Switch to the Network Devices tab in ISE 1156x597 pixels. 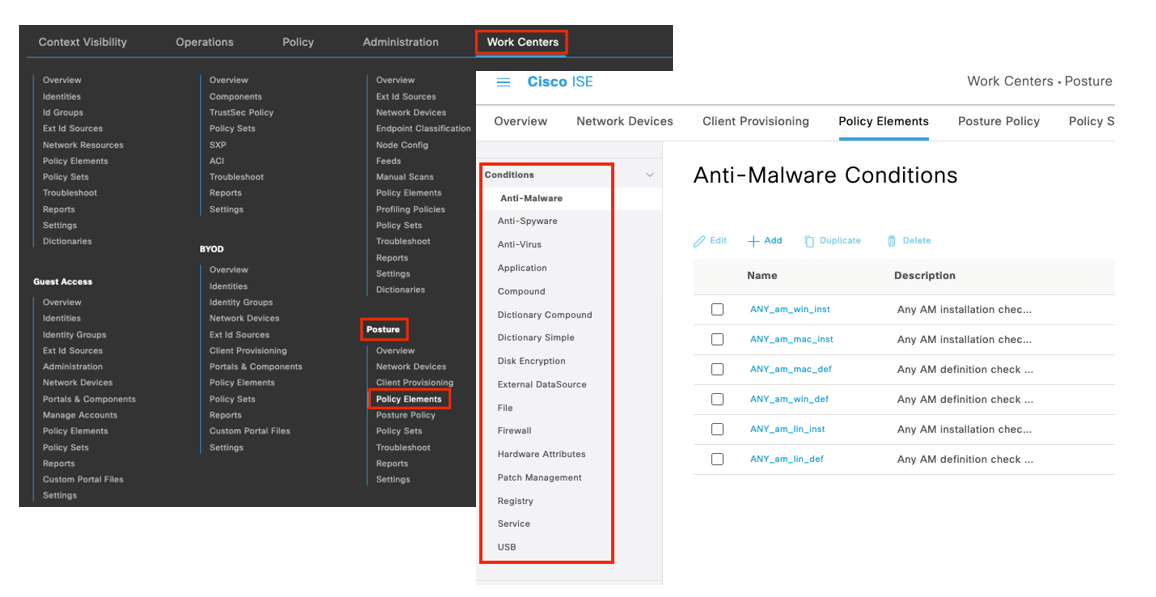click(x=624, y=122)
